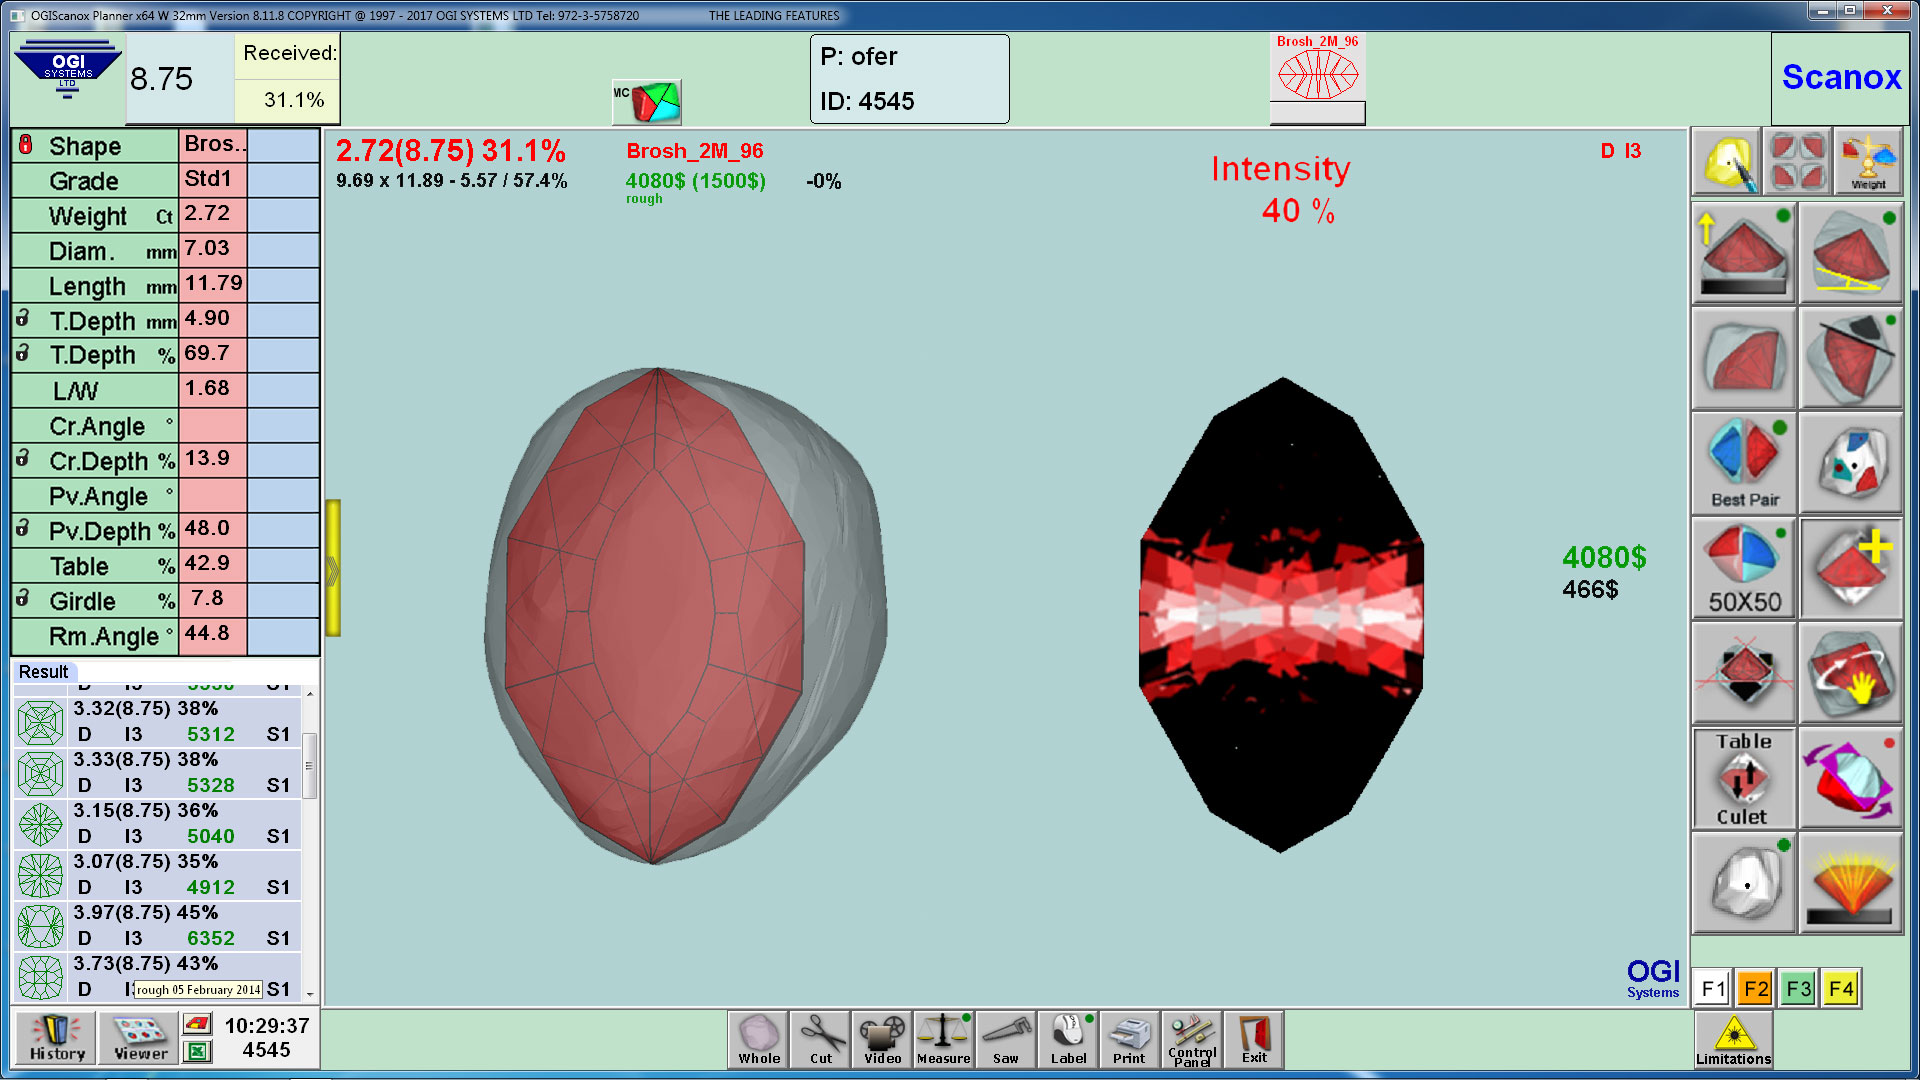This screenshot has width=1920, height=1080.
Task: Open the History panel icon
Action: point(56,1038)
